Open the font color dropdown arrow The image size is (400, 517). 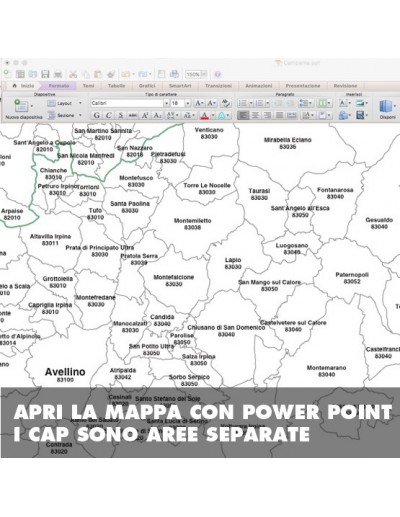(x=213, y=115)
